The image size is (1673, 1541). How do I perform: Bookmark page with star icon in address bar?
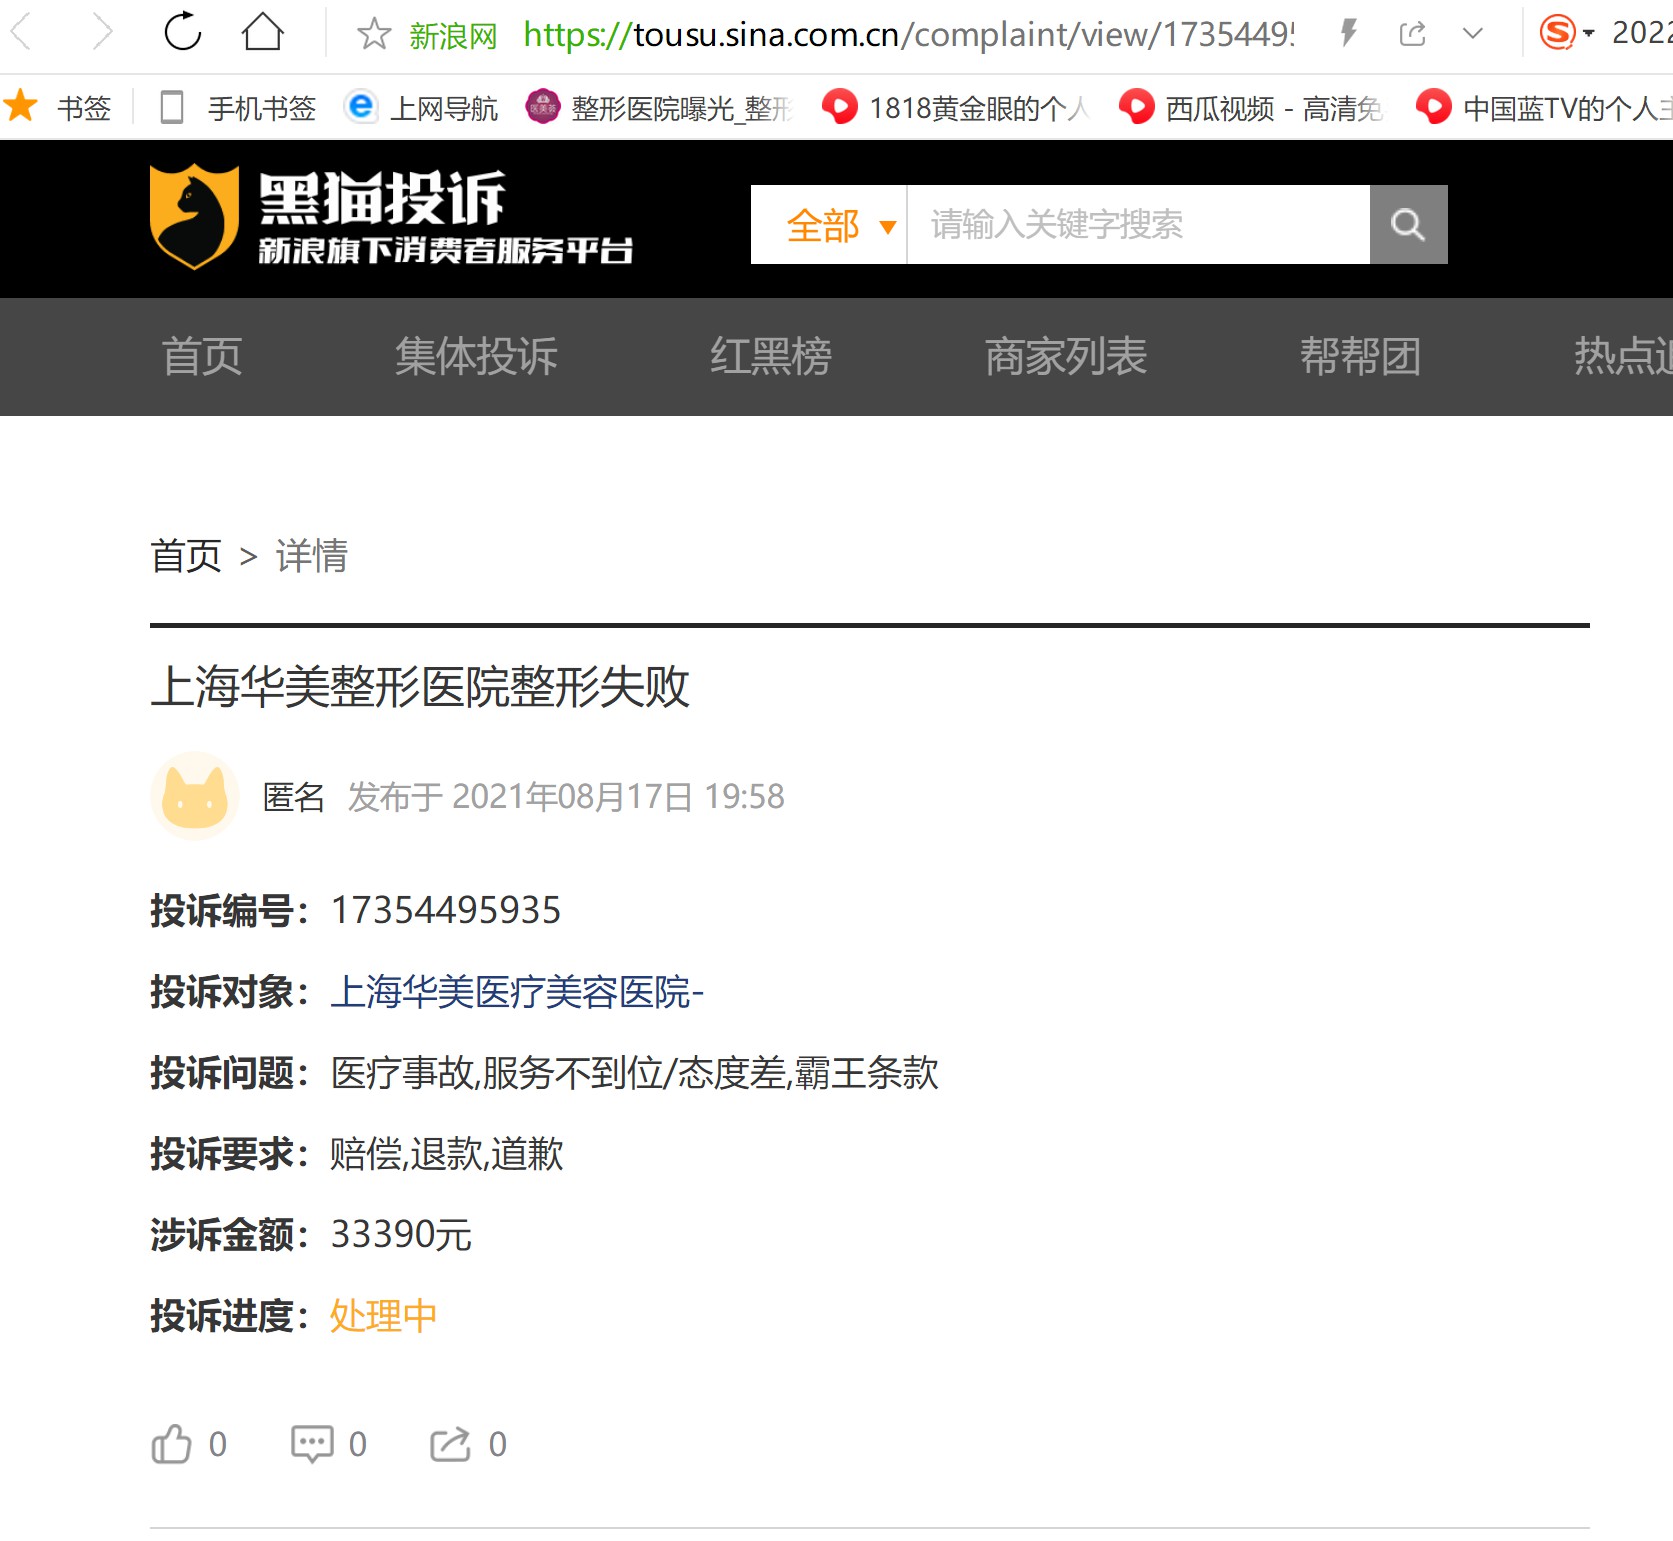374,34
